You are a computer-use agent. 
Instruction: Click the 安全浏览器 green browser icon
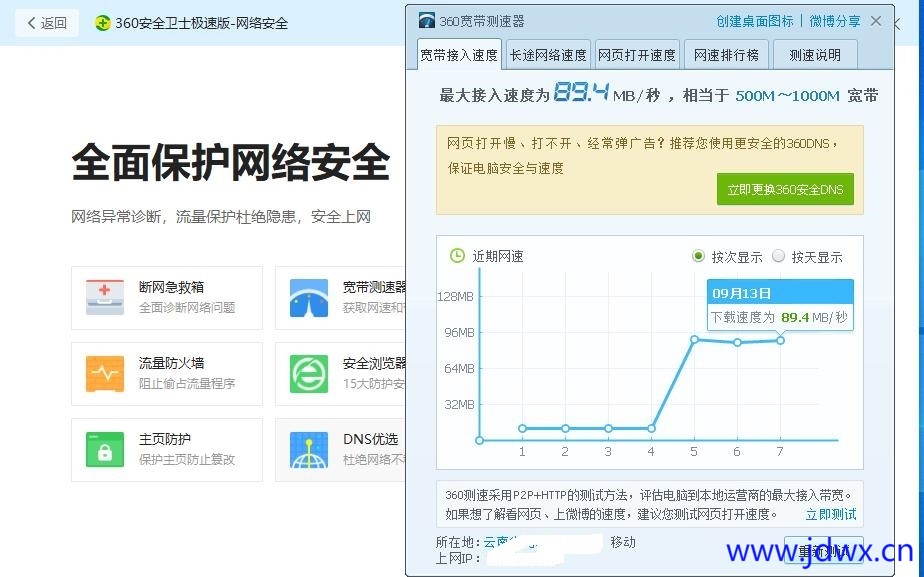[309, 374]
